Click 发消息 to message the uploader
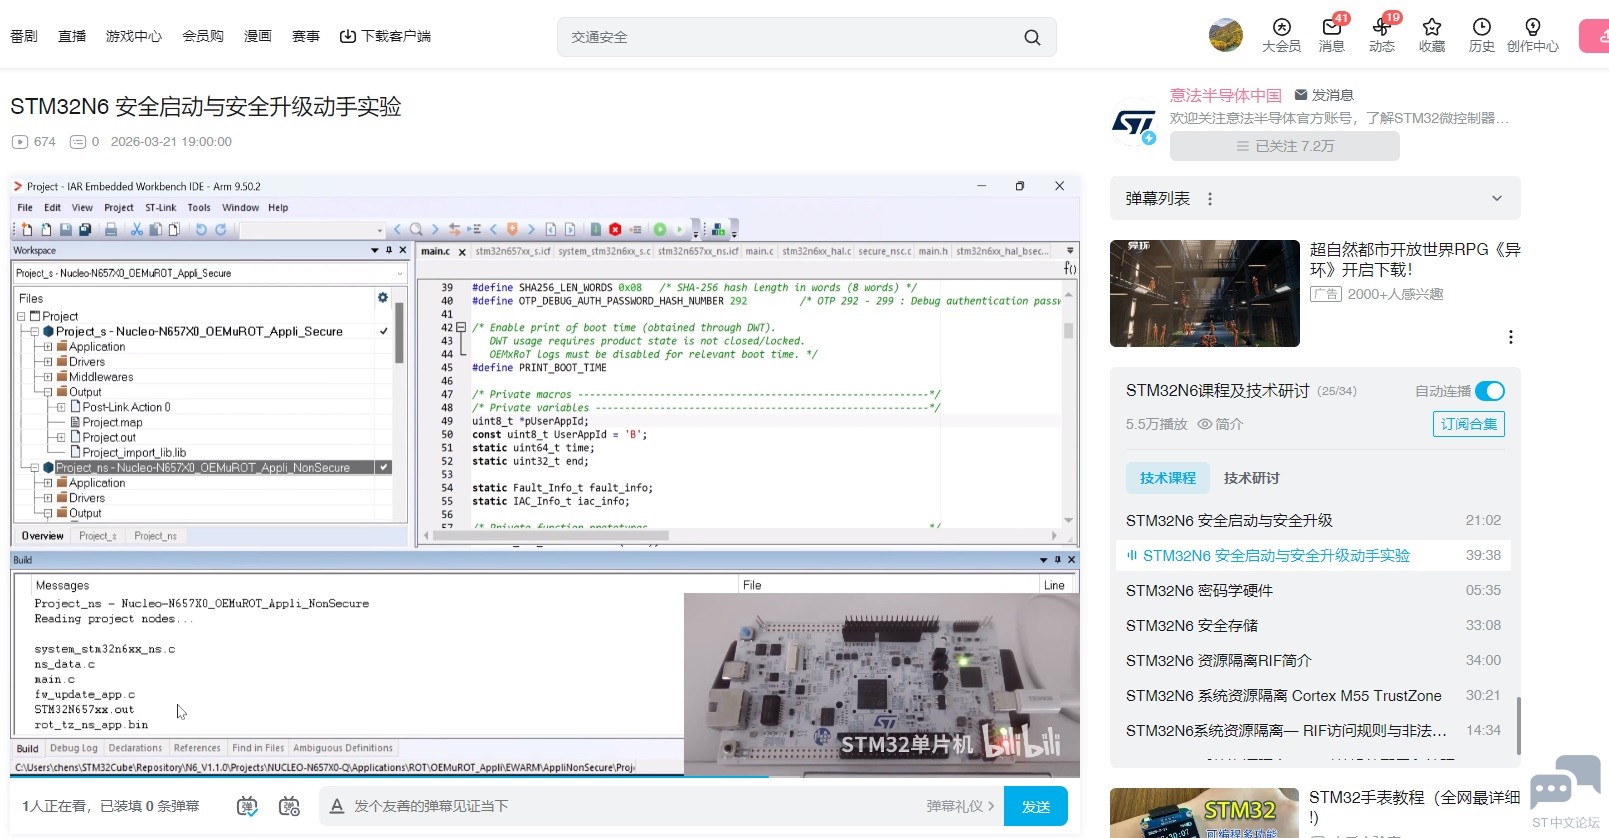1609x838 pixels. (x=1324, y=95)
